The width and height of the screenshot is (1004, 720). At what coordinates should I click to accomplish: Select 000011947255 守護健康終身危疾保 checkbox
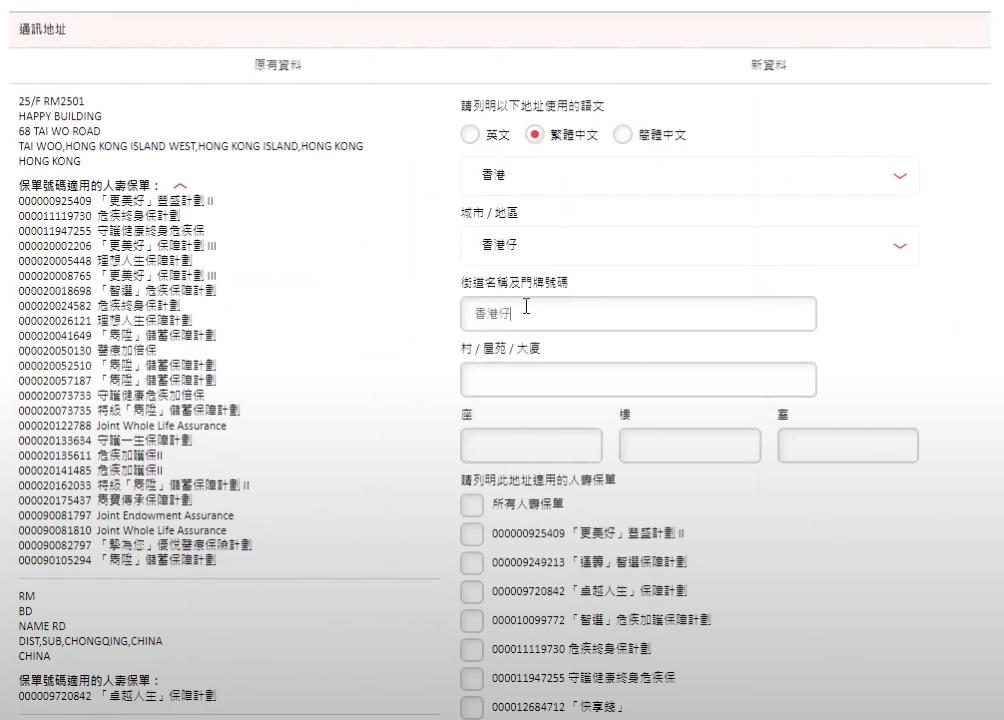coord(471,678)
